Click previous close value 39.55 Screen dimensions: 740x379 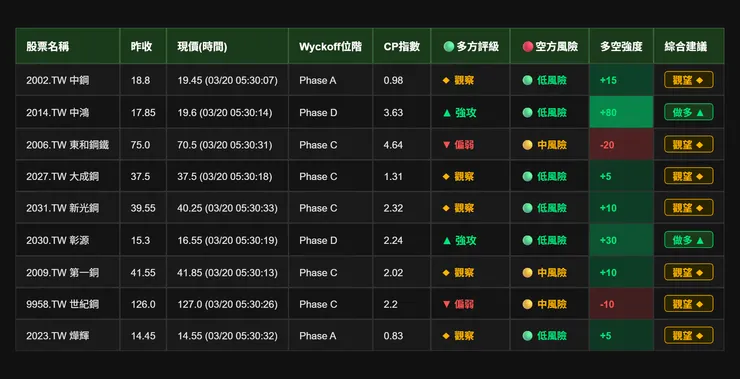point(143,208)
